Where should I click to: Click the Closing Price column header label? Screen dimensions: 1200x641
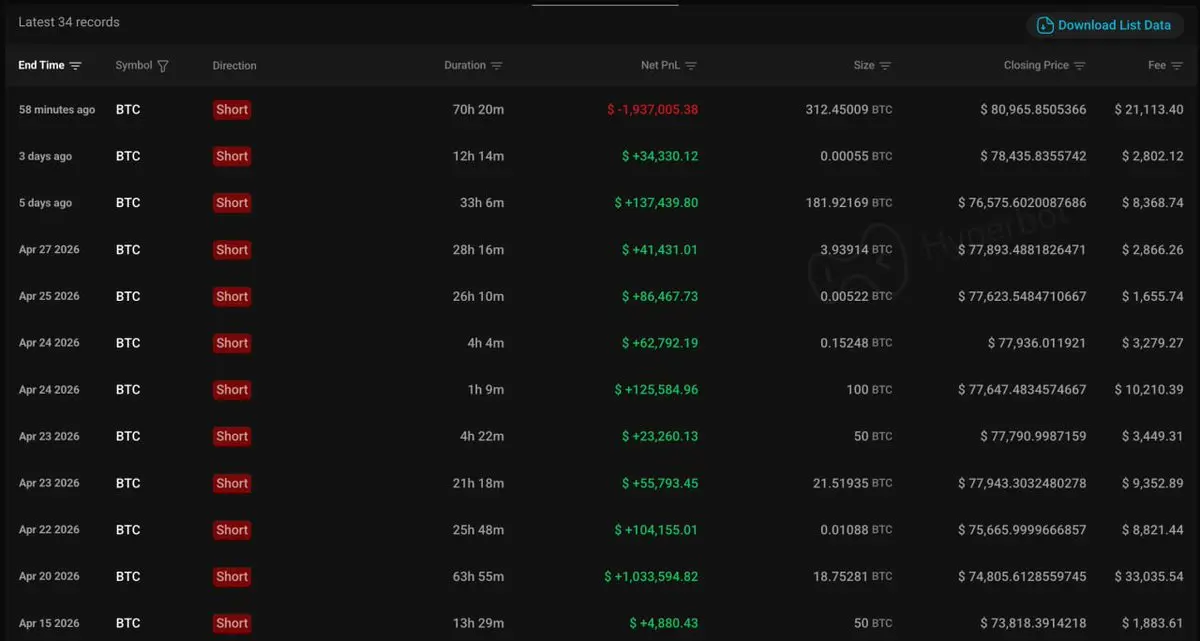click(x=1036, y=65)
